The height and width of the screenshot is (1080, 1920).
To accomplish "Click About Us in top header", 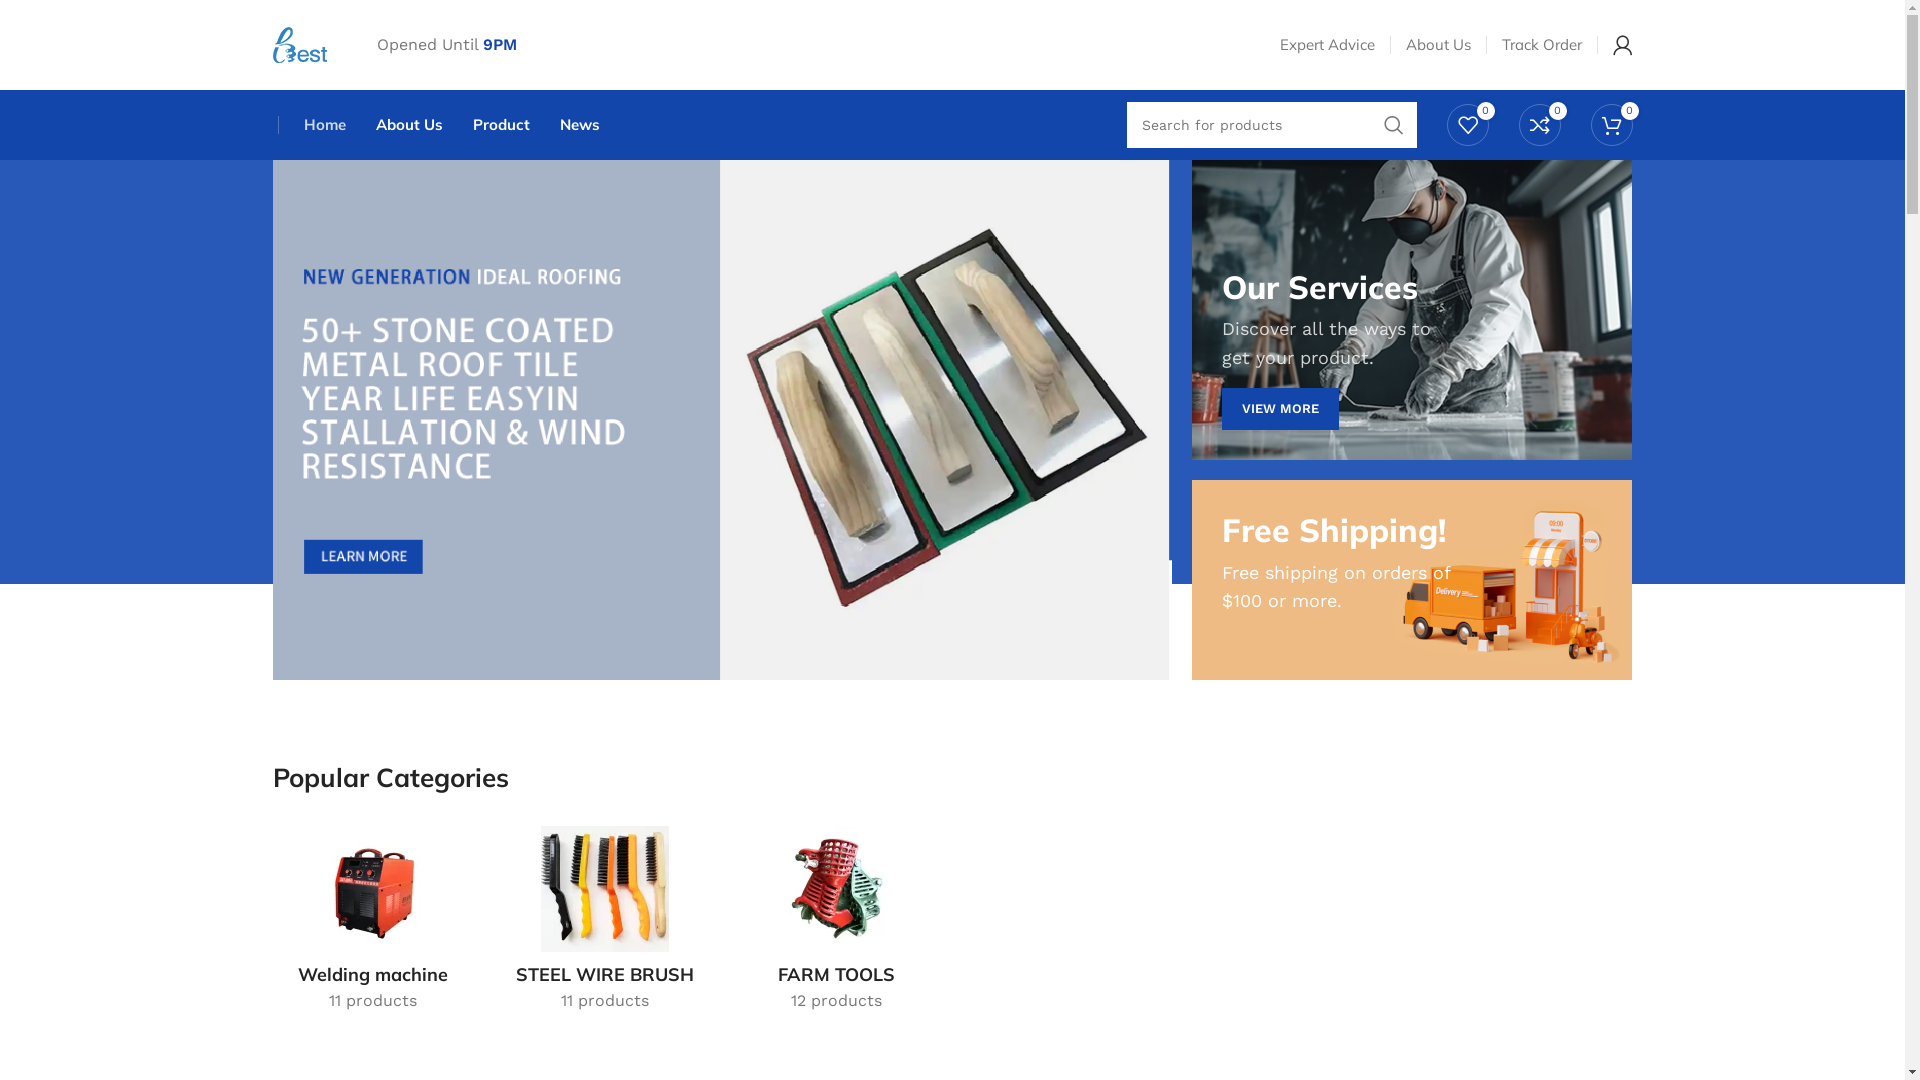I will click(x=1438, y=45).
